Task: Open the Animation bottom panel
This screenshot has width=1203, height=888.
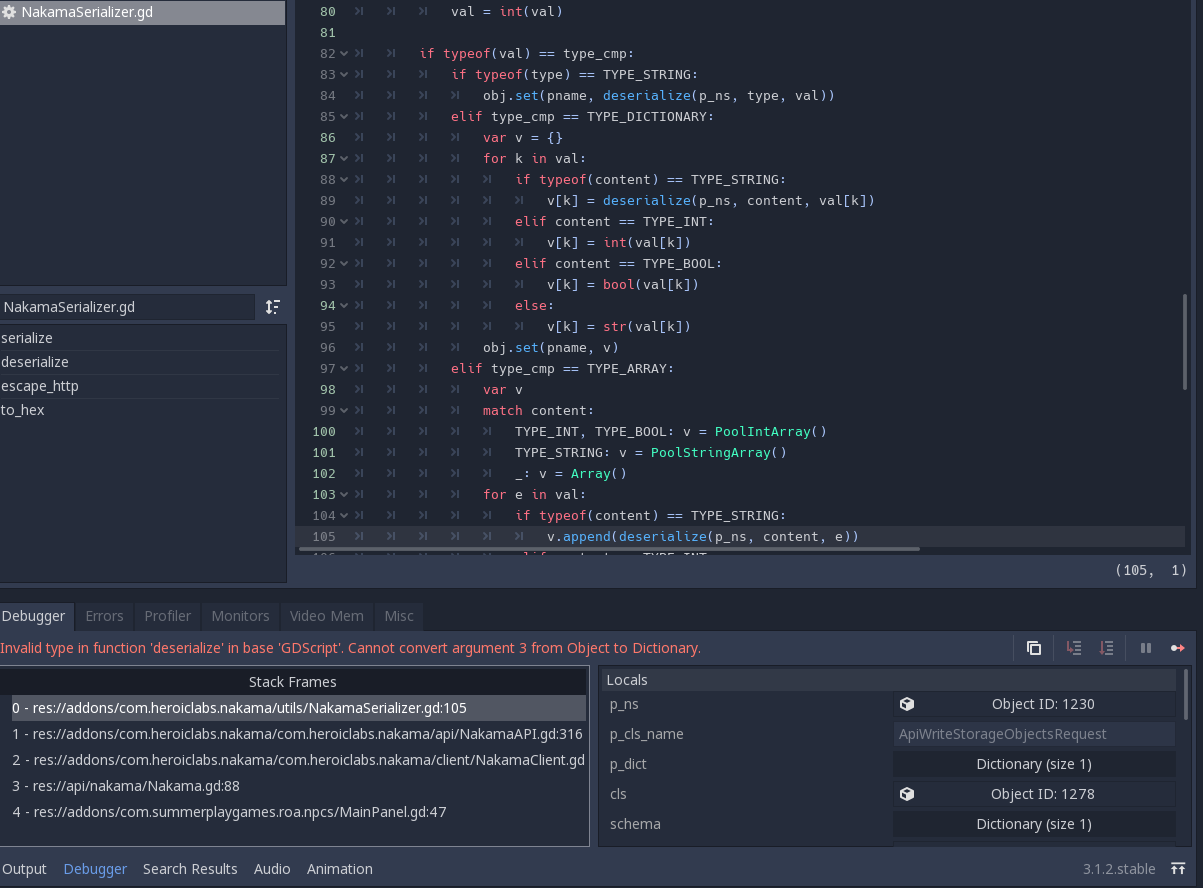Action: click(x=340, y=869)
